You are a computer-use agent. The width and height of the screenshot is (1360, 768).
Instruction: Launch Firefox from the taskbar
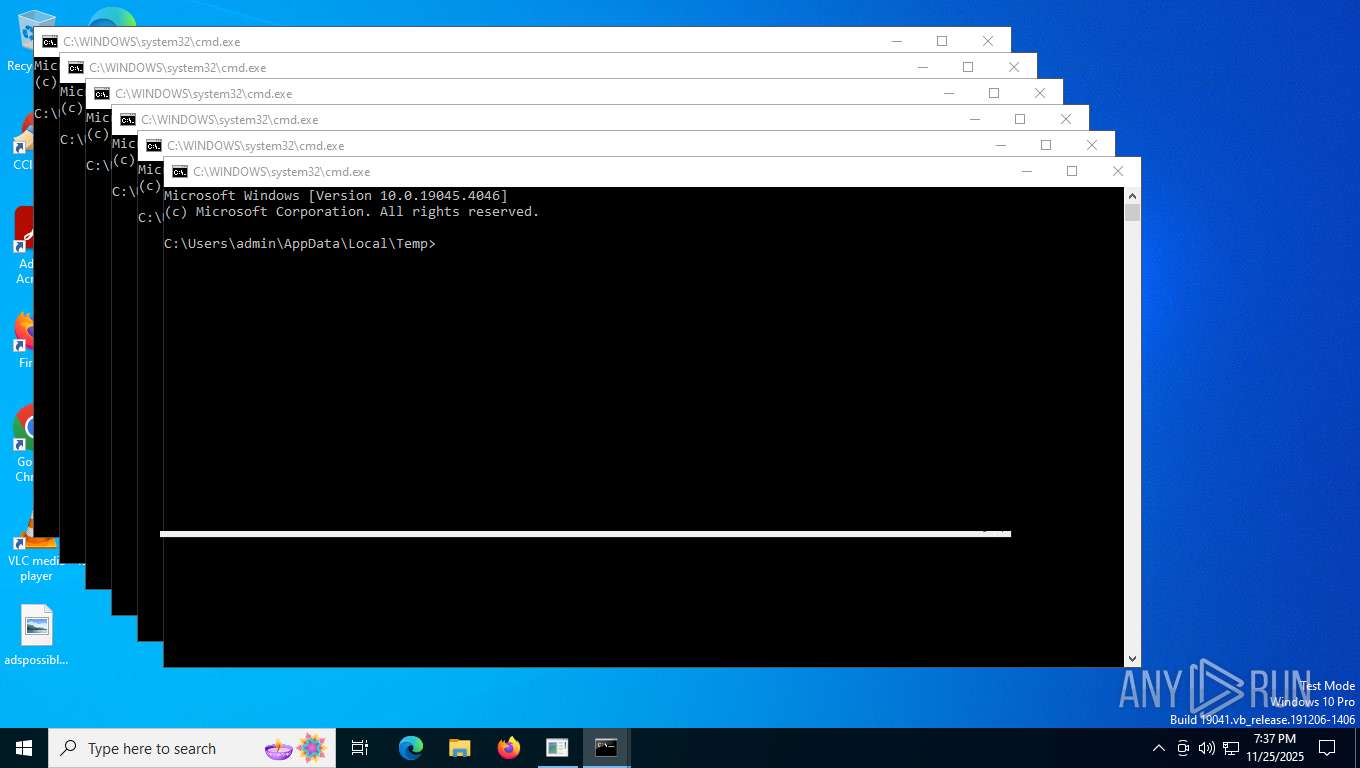(509, 748)
